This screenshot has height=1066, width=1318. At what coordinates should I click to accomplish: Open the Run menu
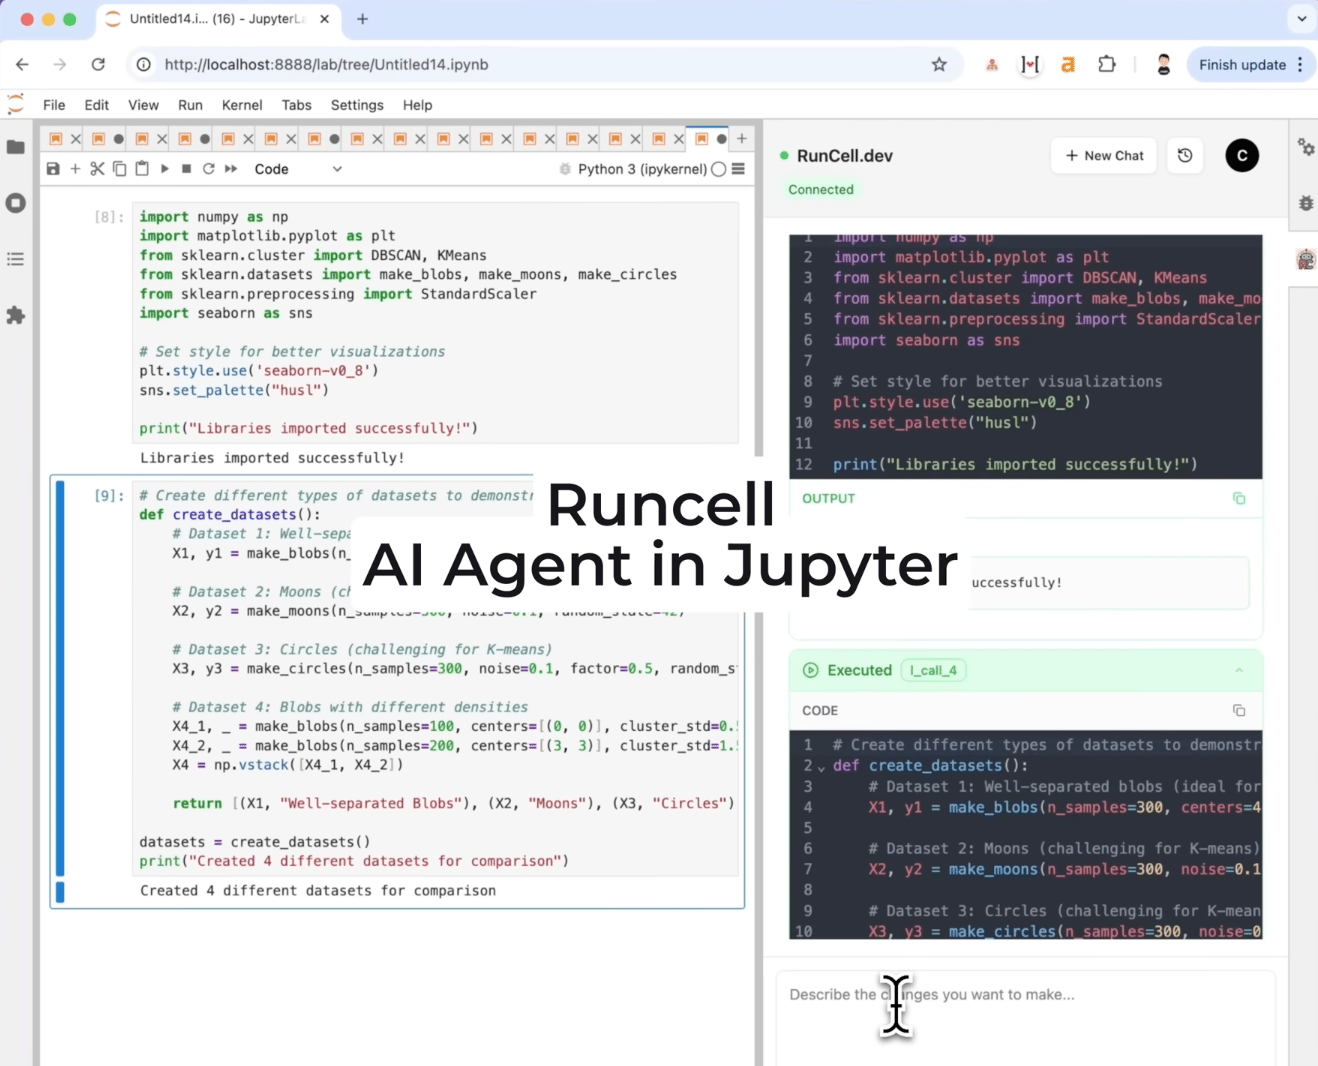coord(190,105)
